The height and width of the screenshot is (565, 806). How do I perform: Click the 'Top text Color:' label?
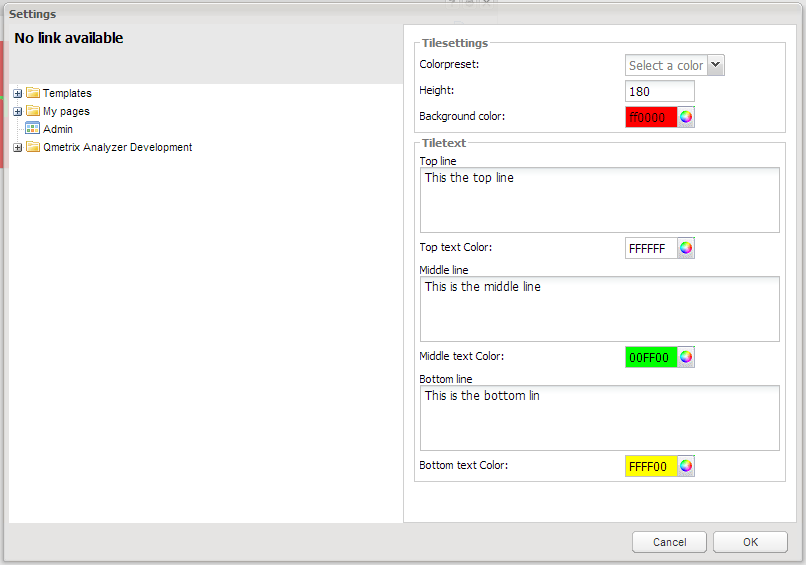(455, 247)
